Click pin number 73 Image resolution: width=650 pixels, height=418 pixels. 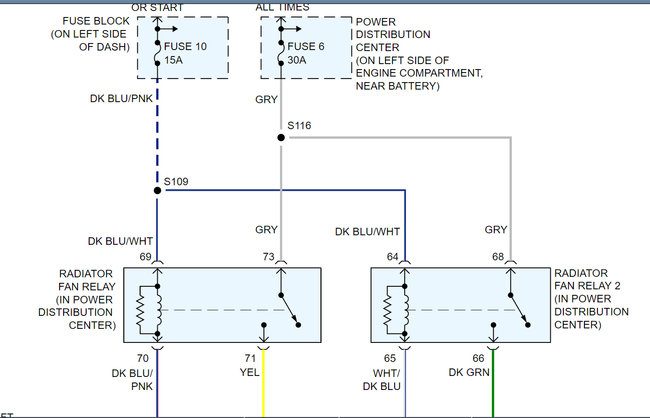tap(269, 257)
